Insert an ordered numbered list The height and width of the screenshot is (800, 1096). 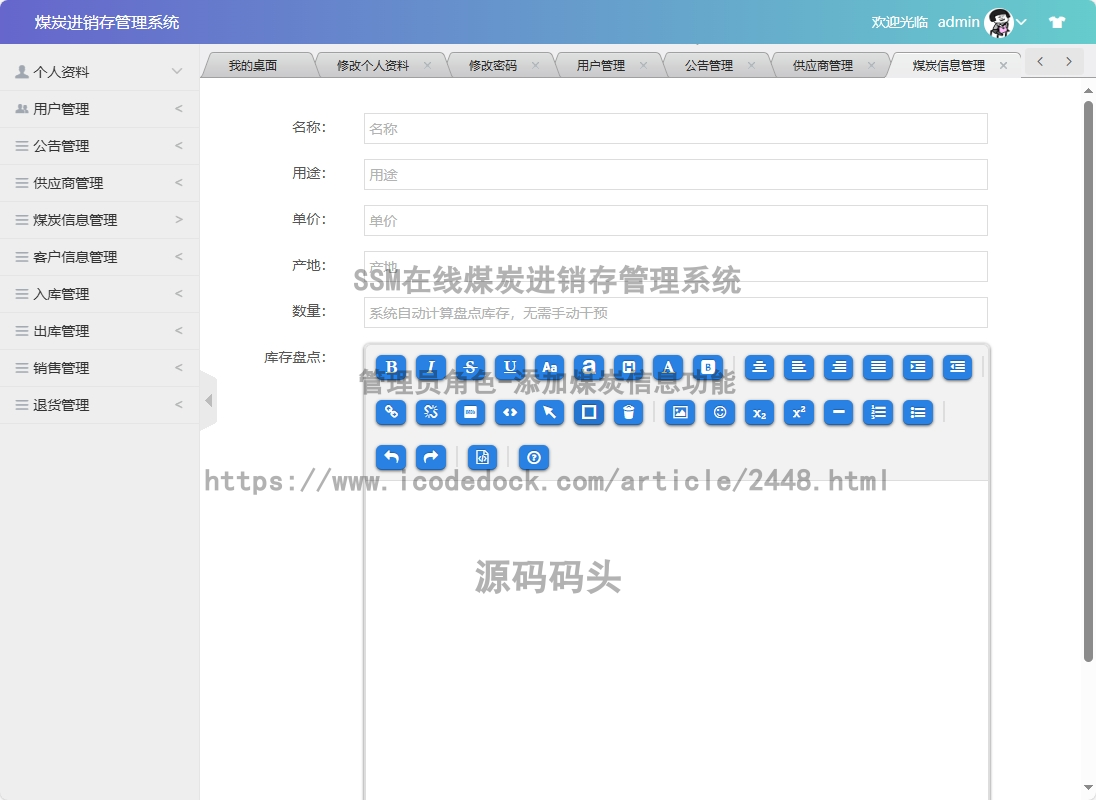(x=878, y=412)
